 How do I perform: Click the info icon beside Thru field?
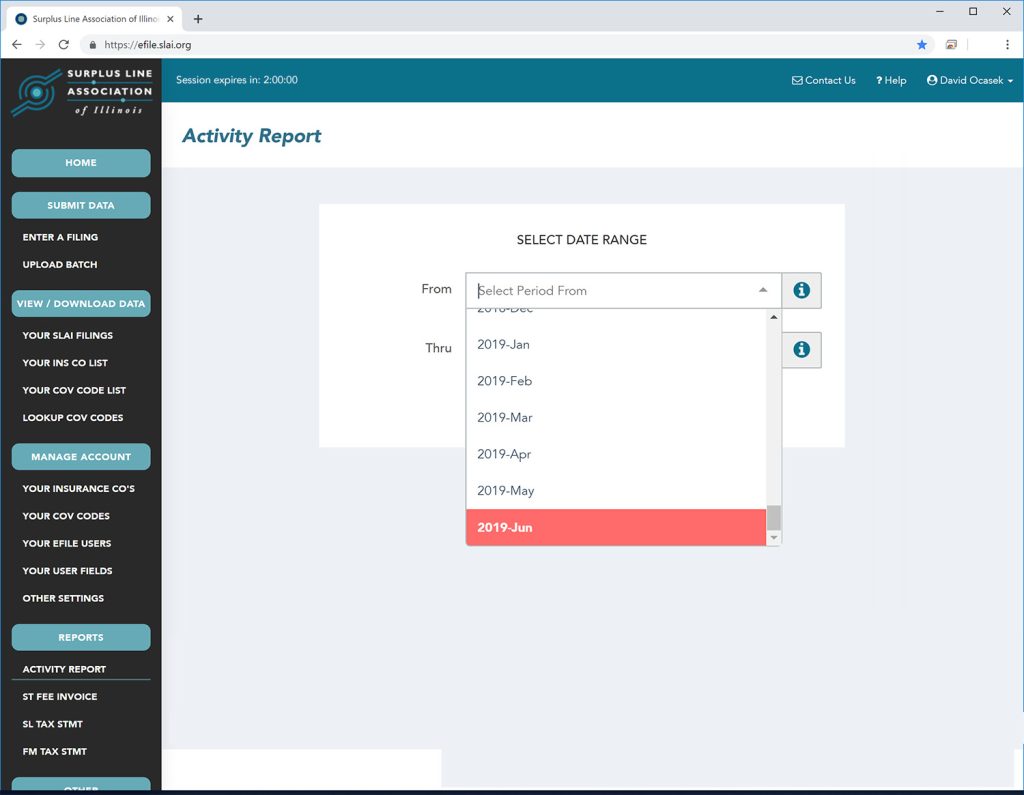click(801, 349)
